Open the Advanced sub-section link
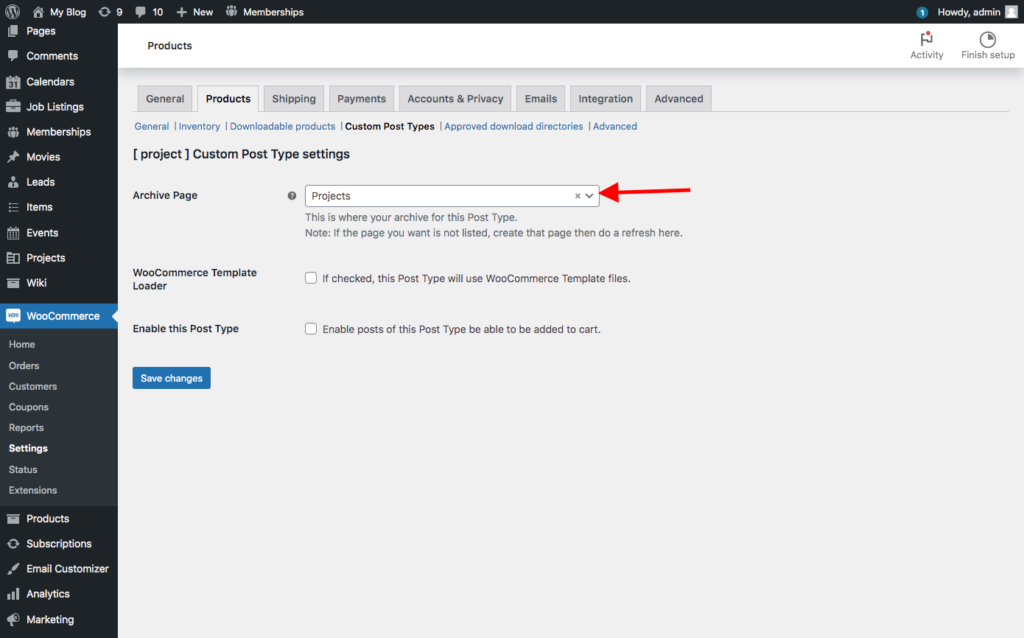 tap(615, 127)
